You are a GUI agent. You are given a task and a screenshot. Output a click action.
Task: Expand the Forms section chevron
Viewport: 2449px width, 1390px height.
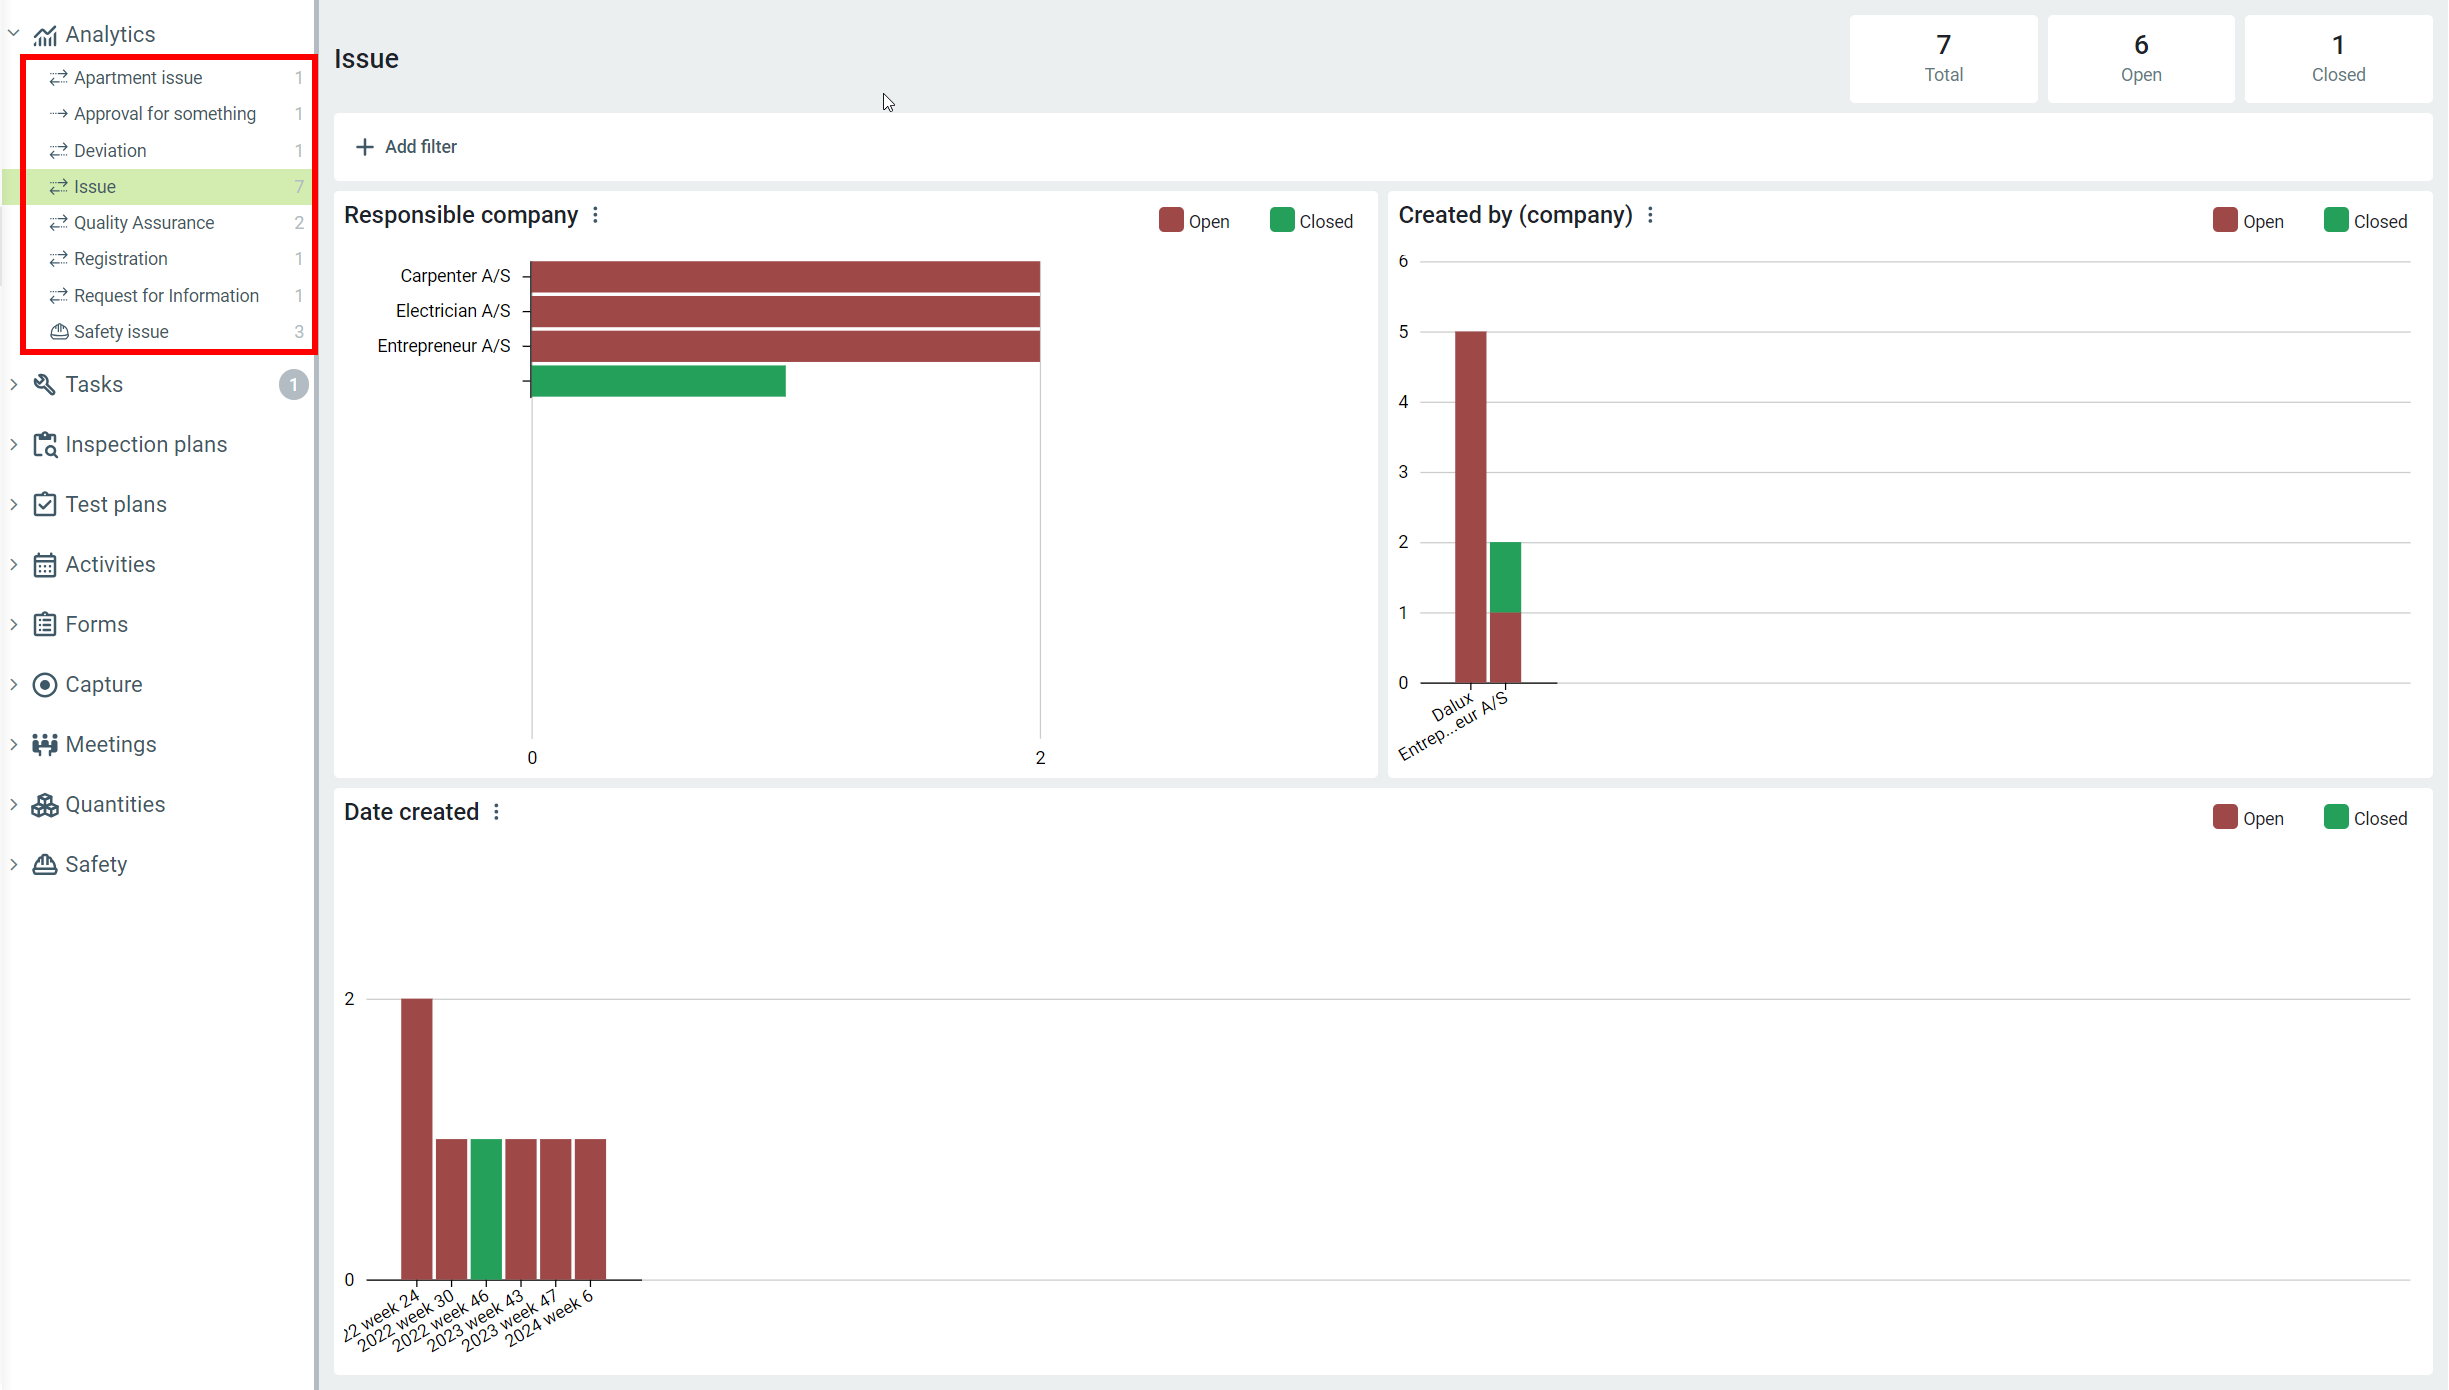coord(14,624)
